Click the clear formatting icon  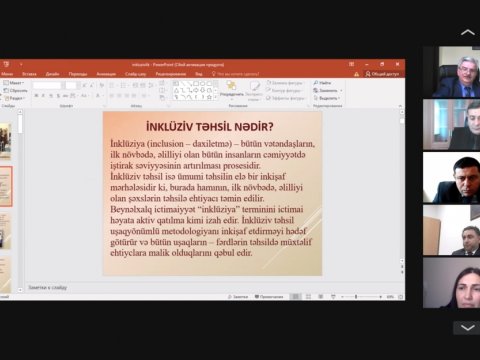[x=102, y=86]
